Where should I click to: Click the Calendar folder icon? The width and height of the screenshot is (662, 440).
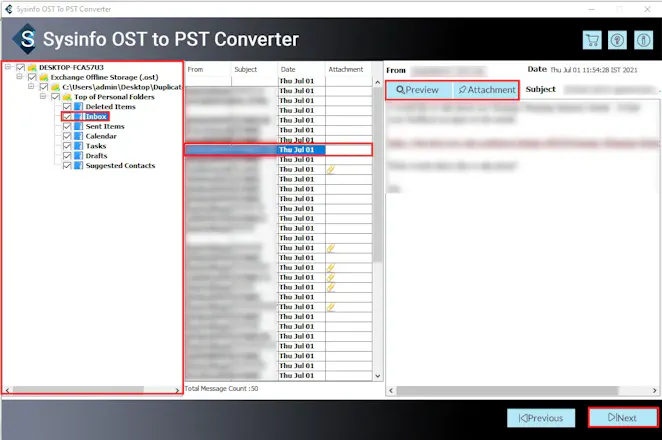point(79,136)
